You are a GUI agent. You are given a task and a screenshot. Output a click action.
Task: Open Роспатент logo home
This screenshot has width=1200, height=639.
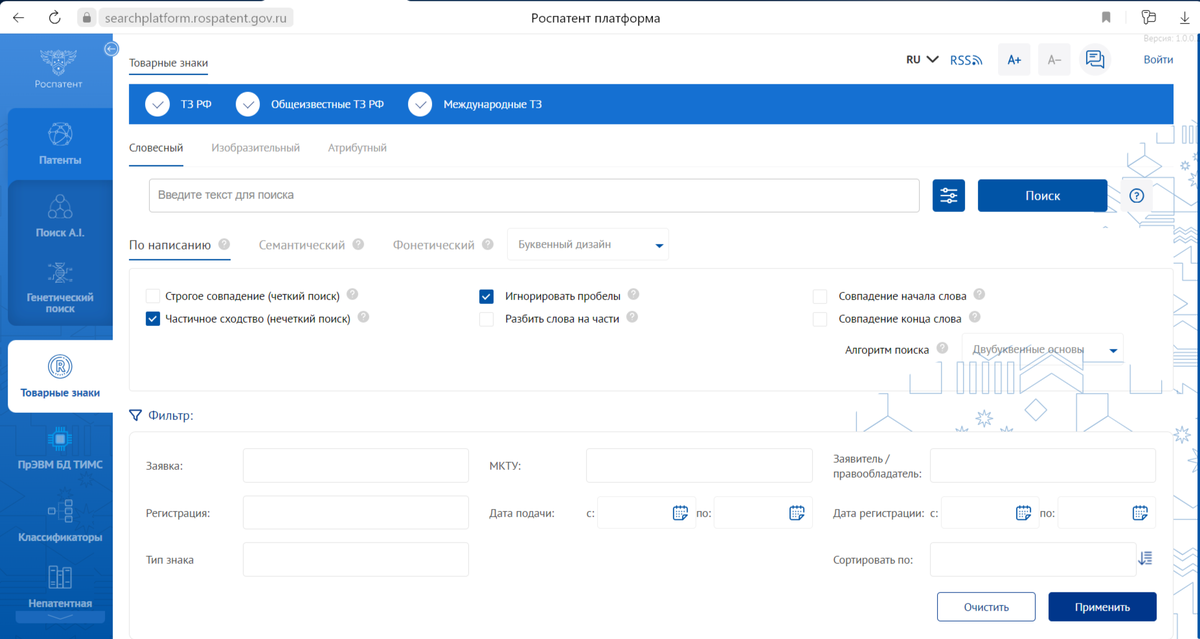58,70
